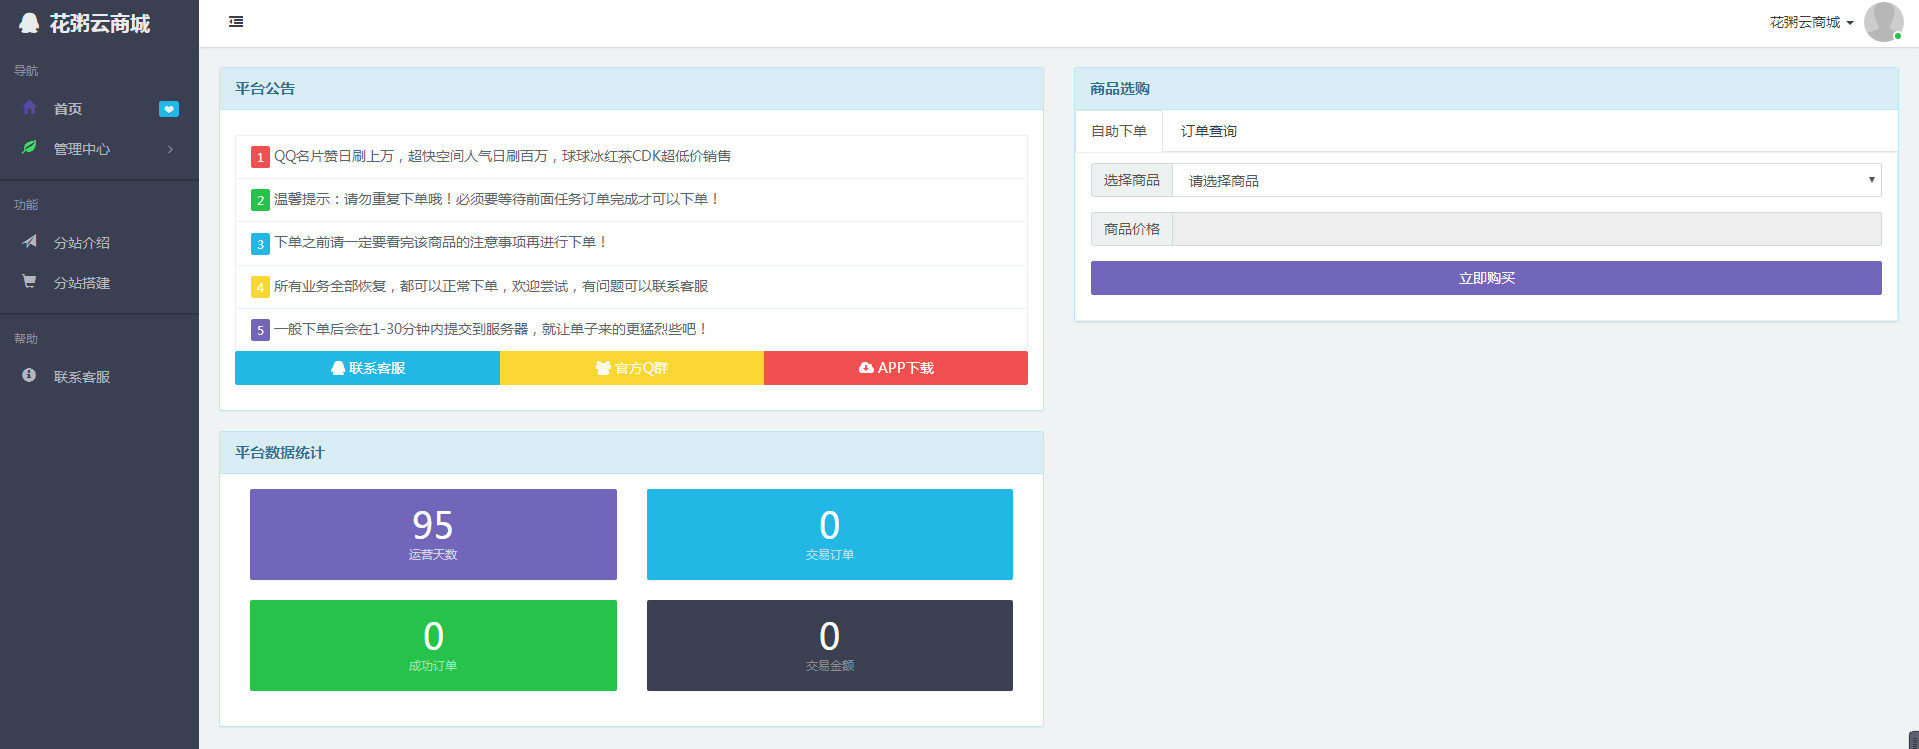Click the blue 联系客服 button
1919x749 pixels.
[x=367, y=368]
